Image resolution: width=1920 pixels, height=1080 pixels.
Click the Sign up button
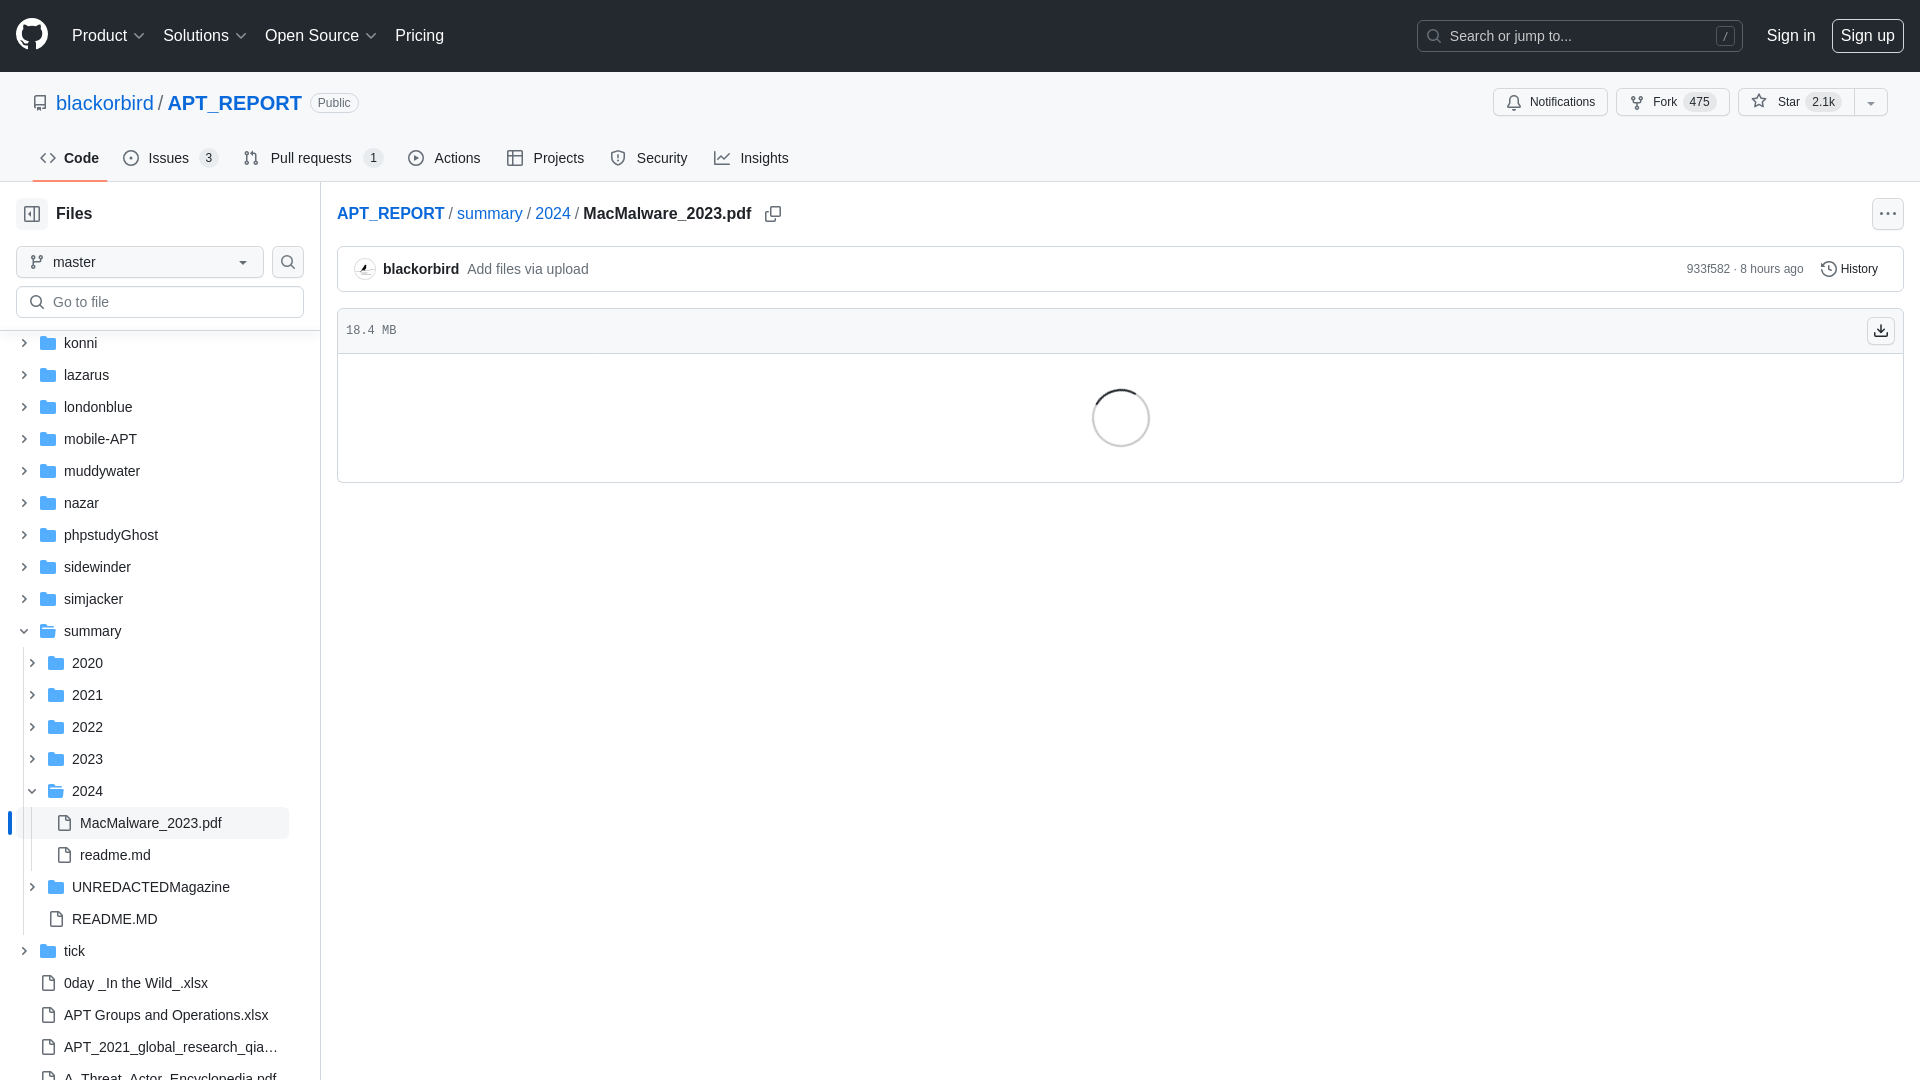[x=1867, y=36]
